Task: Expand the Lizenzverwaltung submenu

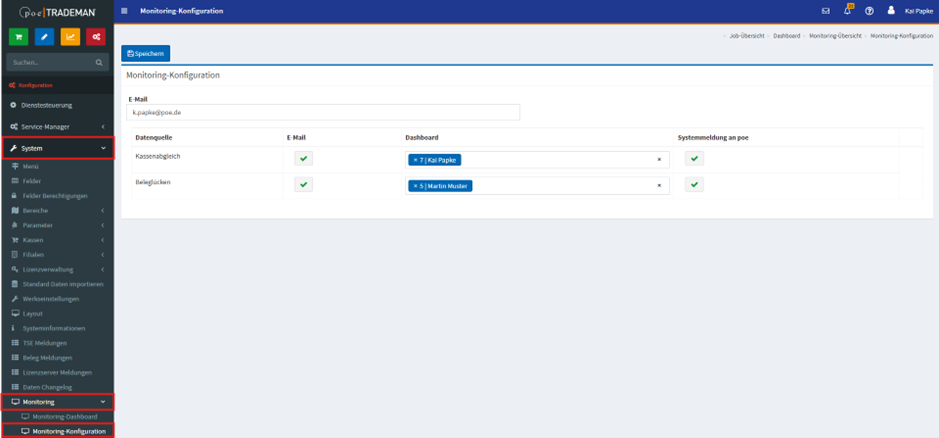Action: [57, 269]
